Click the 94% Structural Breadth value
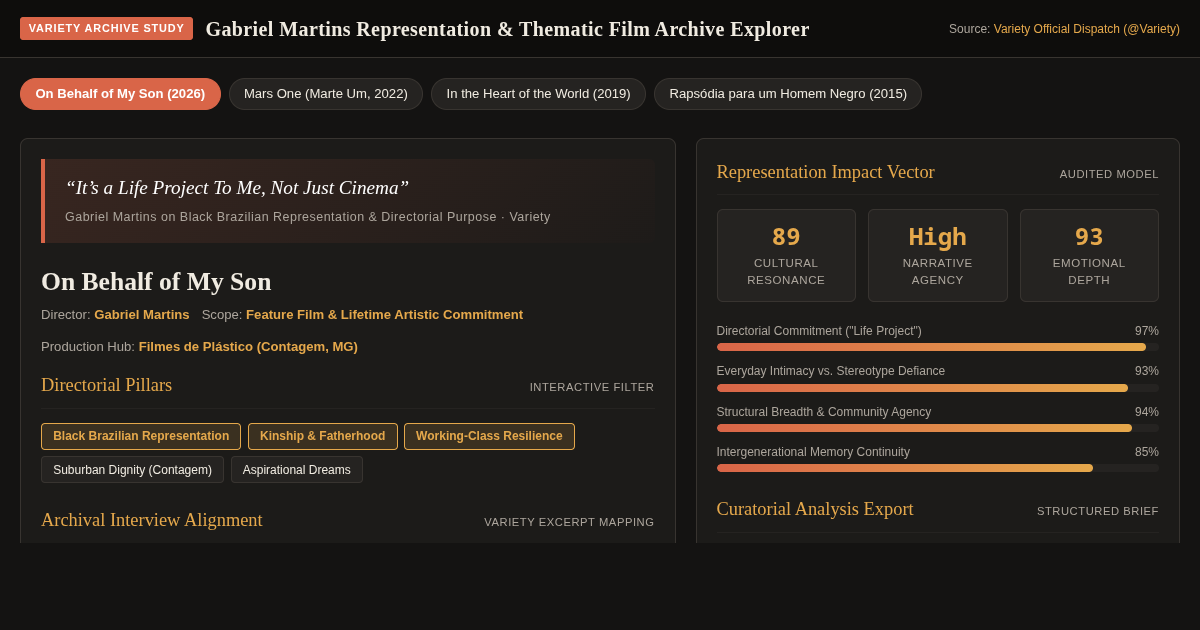Screen dimensions: 1200x630 (x=1146, y=412)
